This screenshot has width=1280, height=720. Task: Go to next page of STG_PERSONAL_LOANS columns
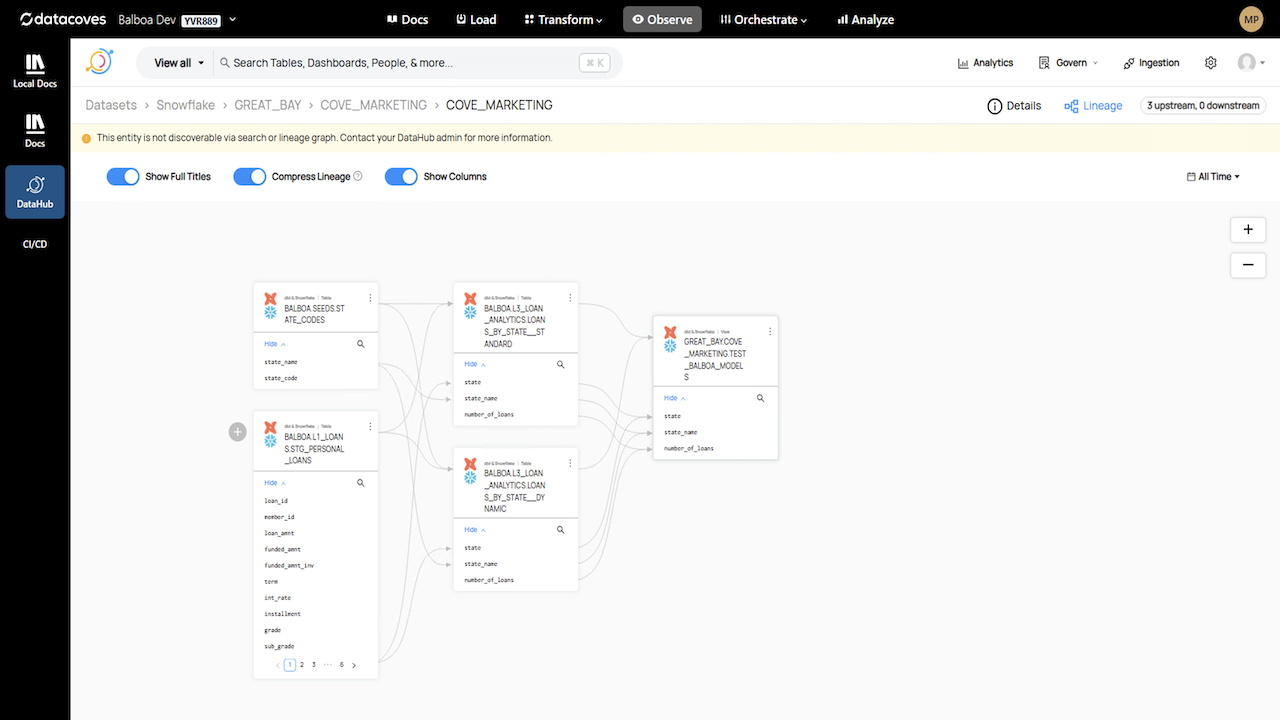point(354,665)
